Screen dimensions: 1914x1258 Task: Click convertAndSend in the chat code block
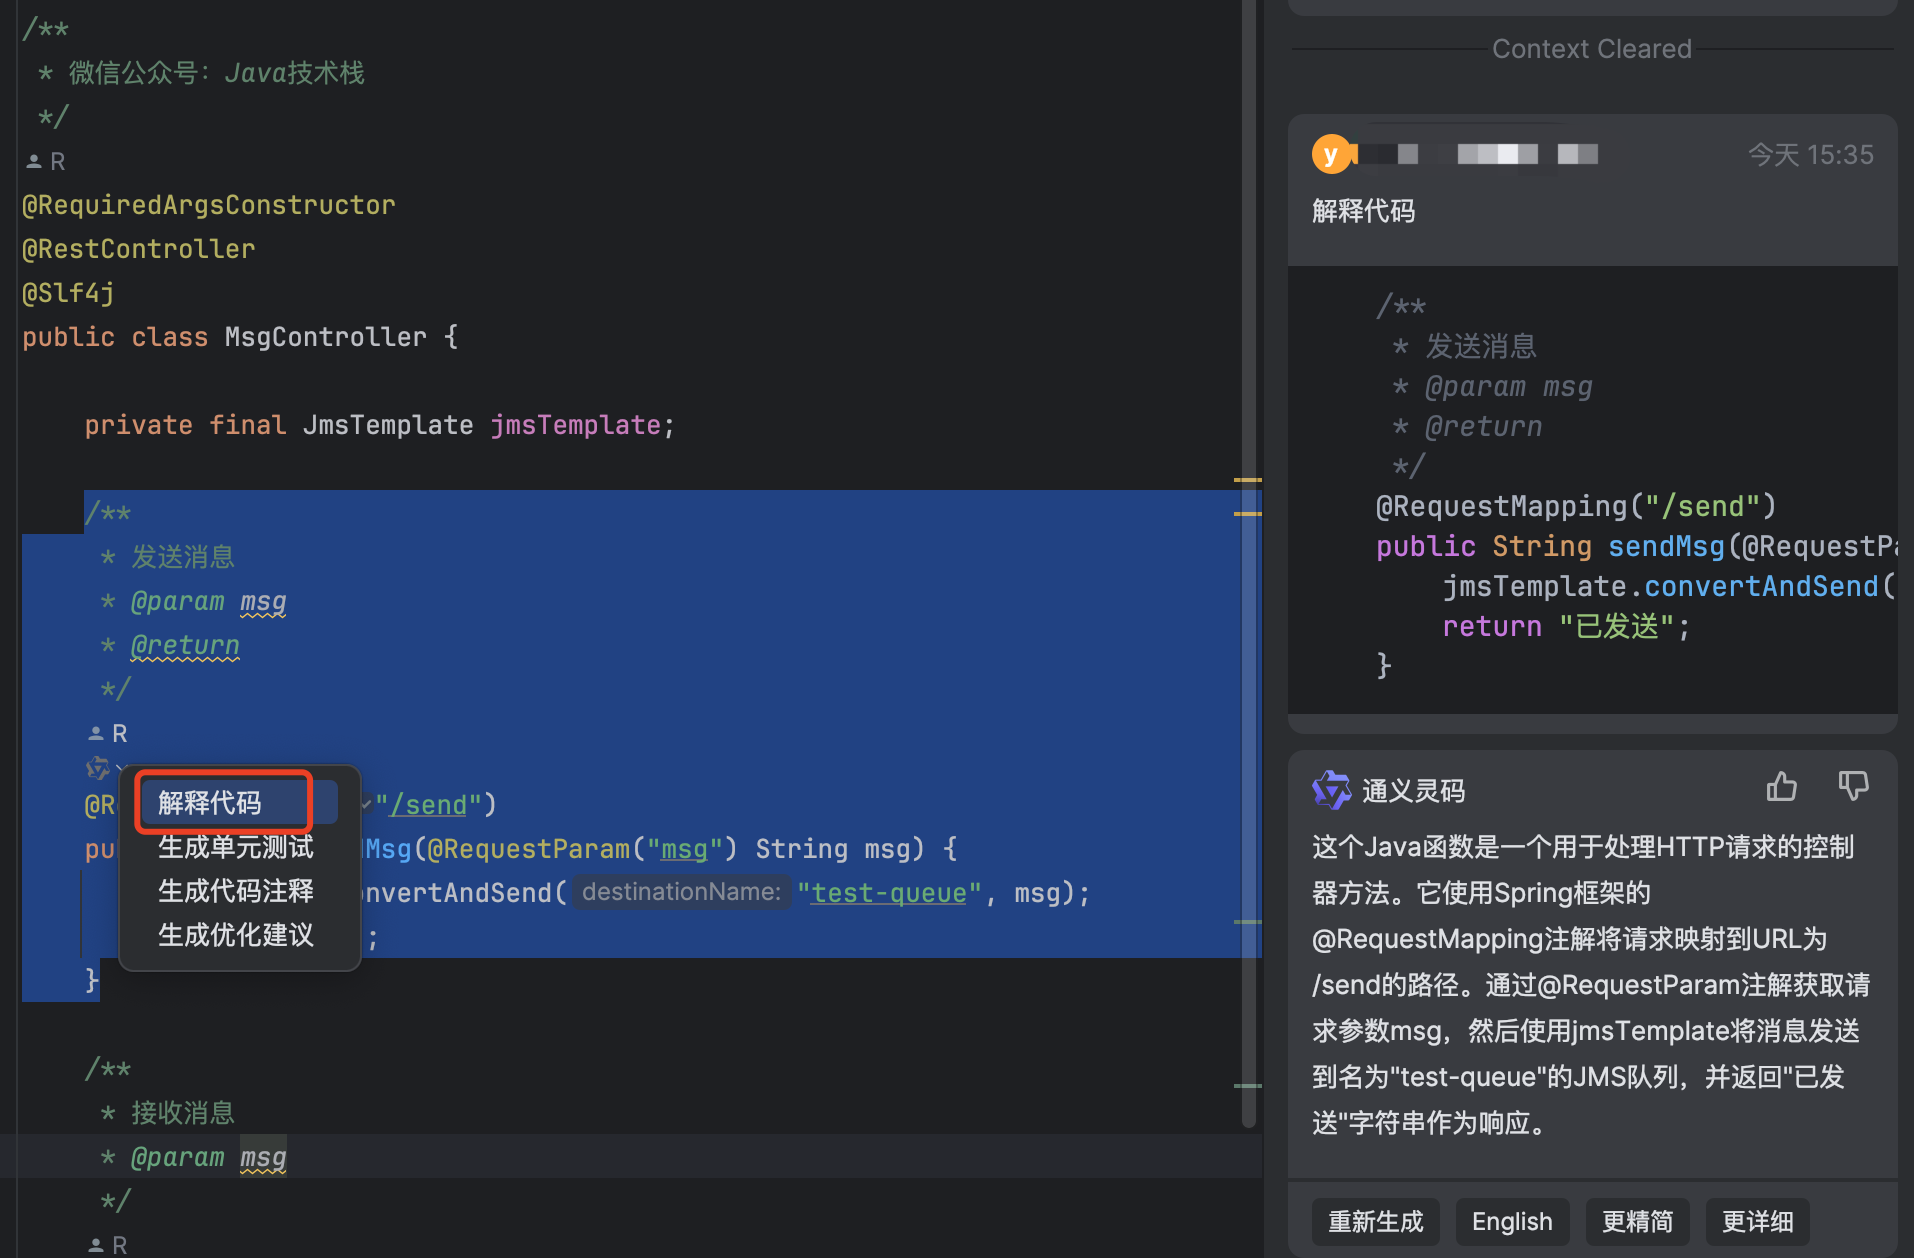1761,586
